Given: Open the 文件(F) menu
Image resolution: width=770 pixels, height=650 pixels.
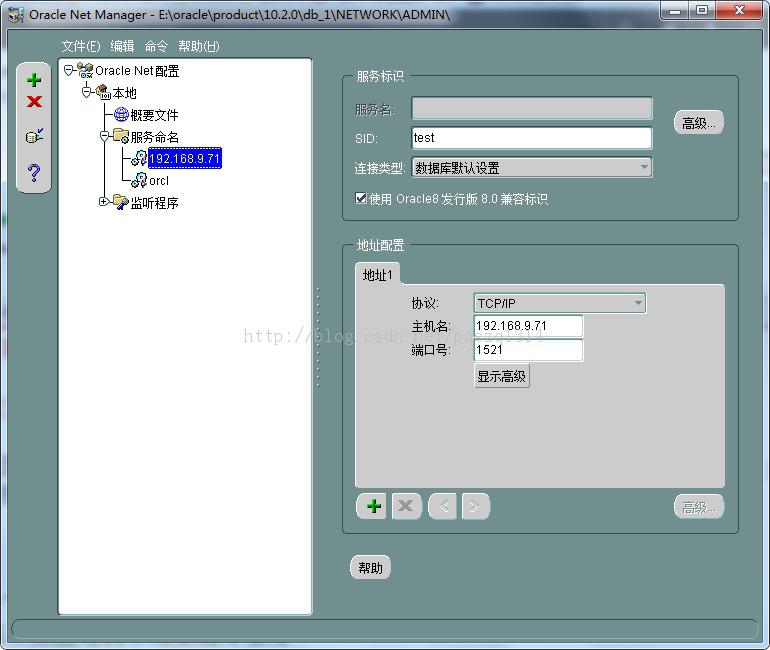Looking at the screenshot, I should [x=81, y=46].
